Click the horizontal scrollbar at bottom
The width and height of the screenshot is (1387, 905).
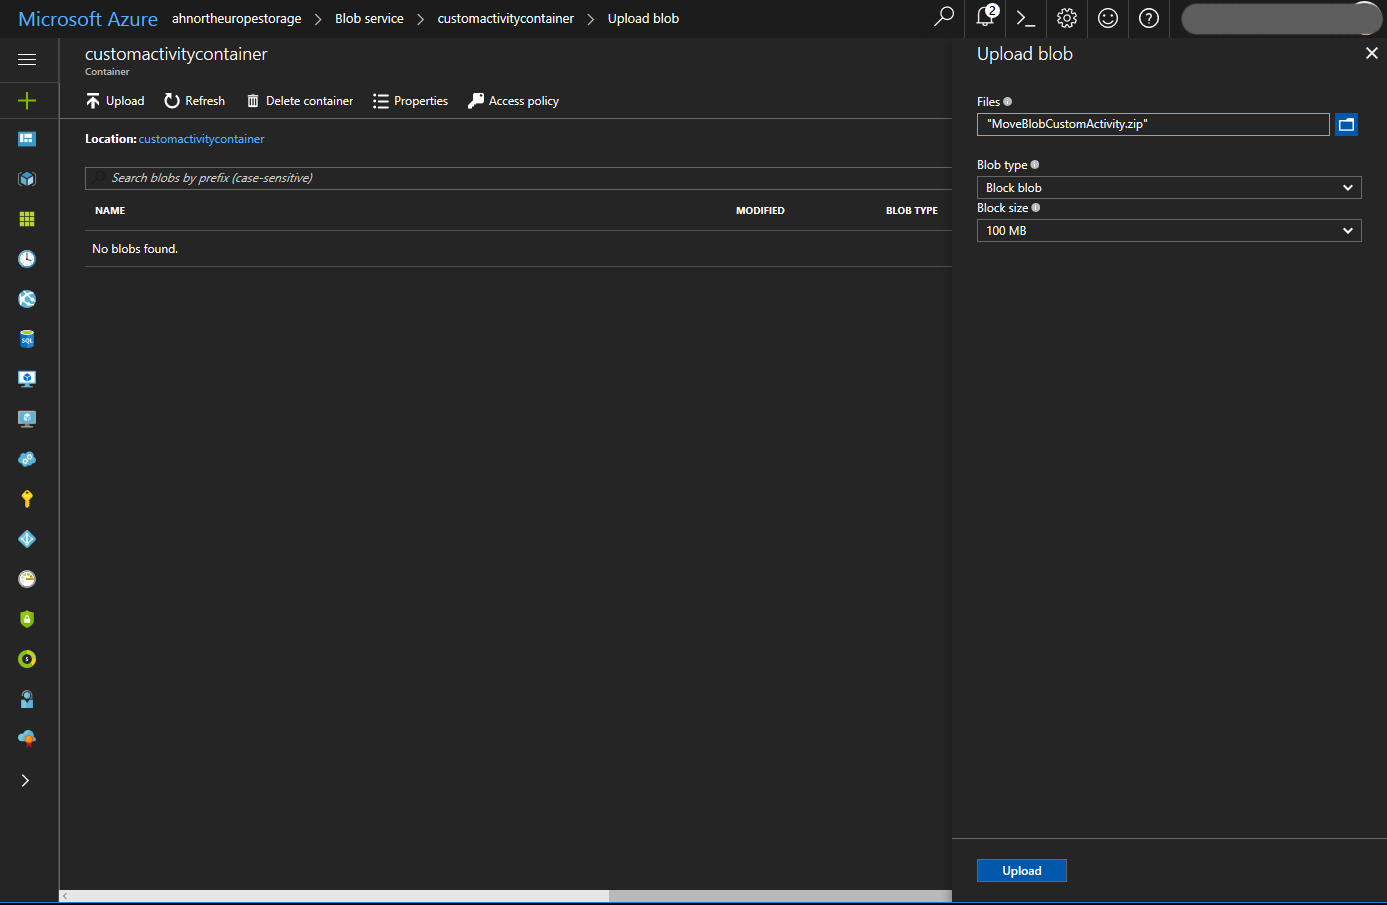[x=335, y=896]
